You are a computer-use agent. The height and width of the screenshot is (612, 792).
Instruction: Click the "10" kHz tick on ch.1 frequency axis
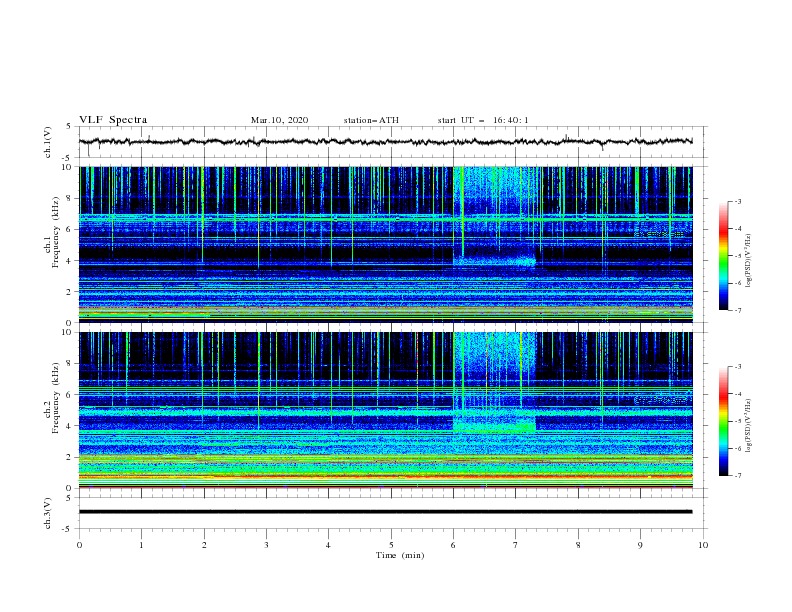click(67, 167)
